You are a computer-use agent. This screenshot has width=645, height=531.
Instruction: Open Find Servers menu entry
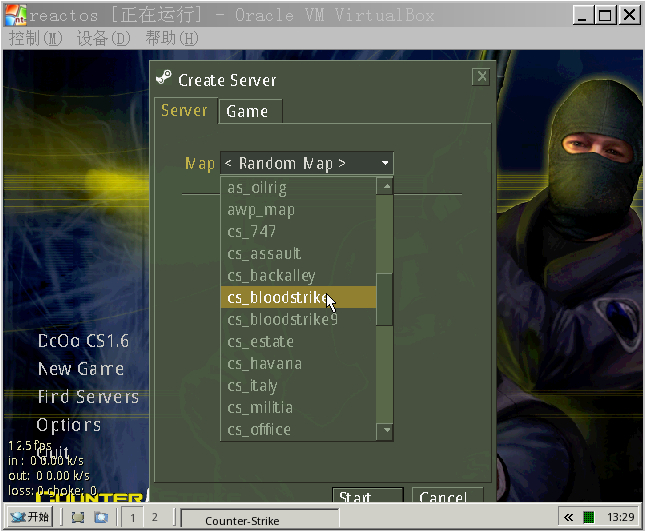point(88,397)
